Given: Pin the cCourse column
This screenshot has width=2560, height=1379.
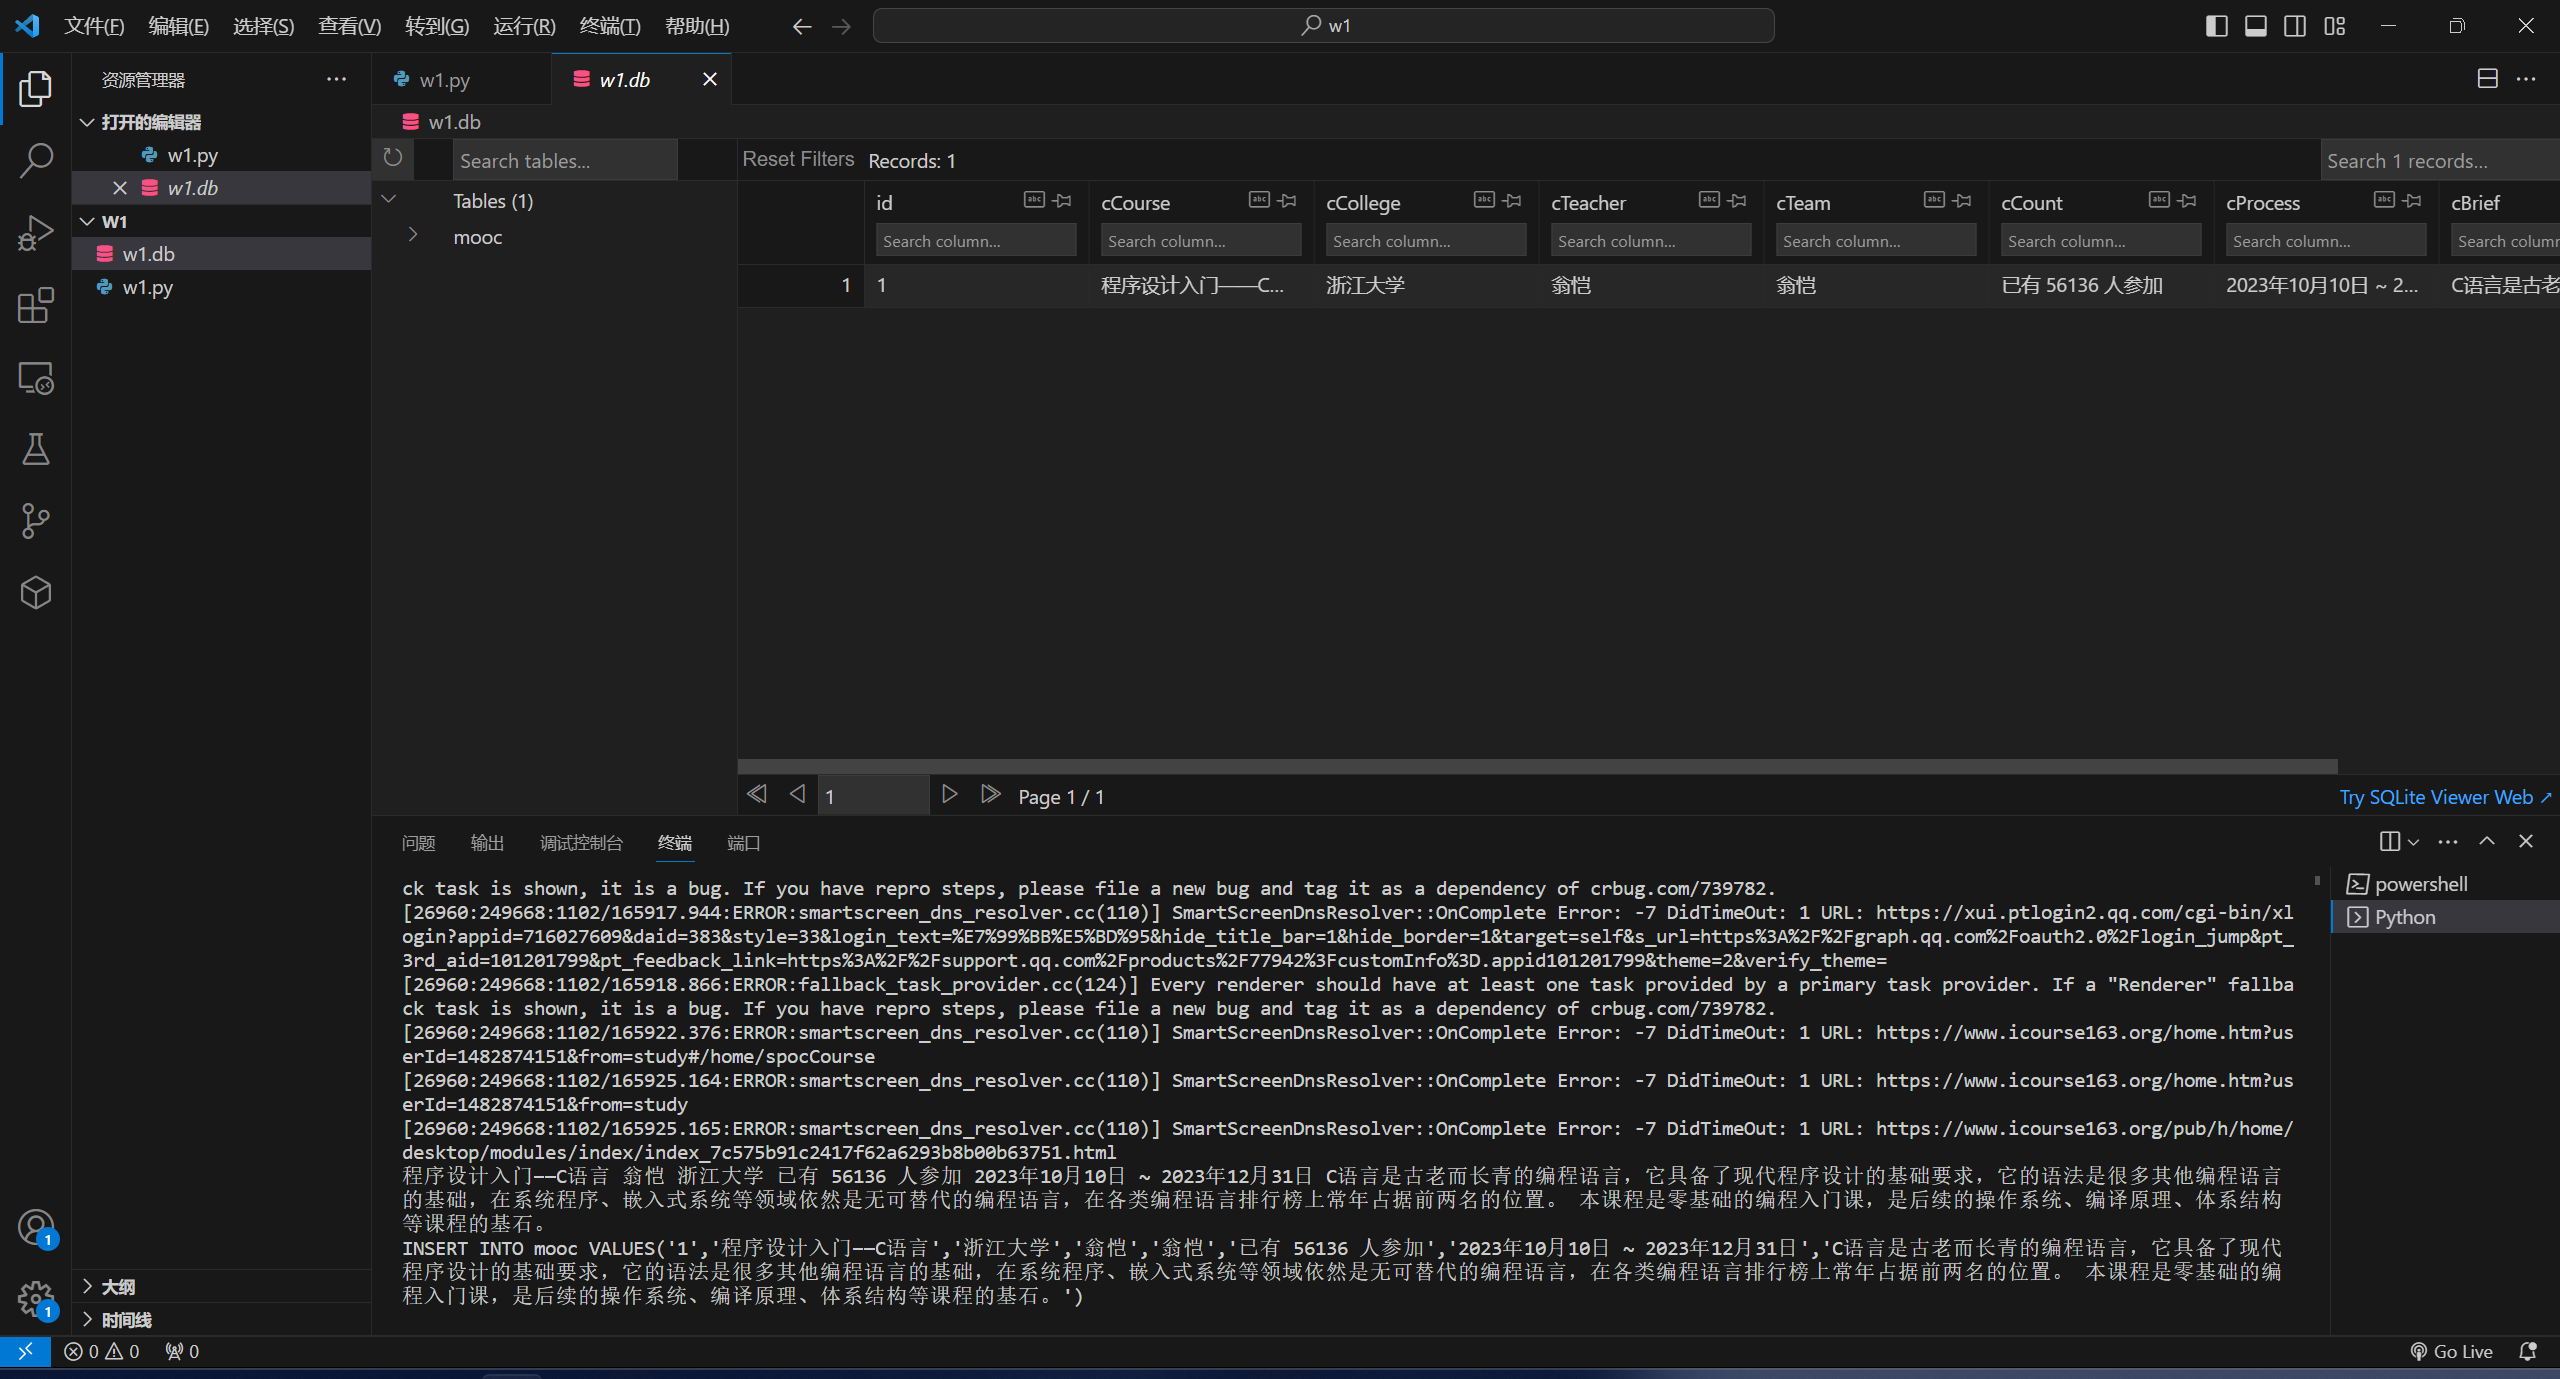Looking at the screenshot, I should coord(1287,200).
